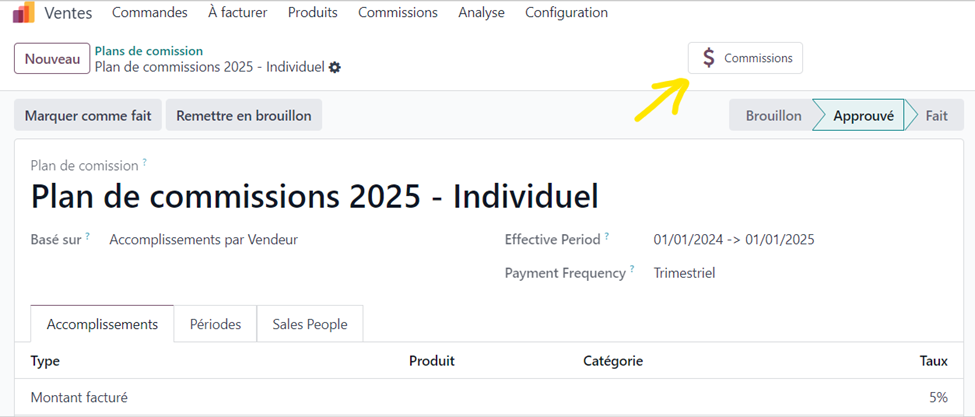The width and height of the screenshot is (975, 417).
Task: Switch to the Sales People tab
Action: point(310,324)
